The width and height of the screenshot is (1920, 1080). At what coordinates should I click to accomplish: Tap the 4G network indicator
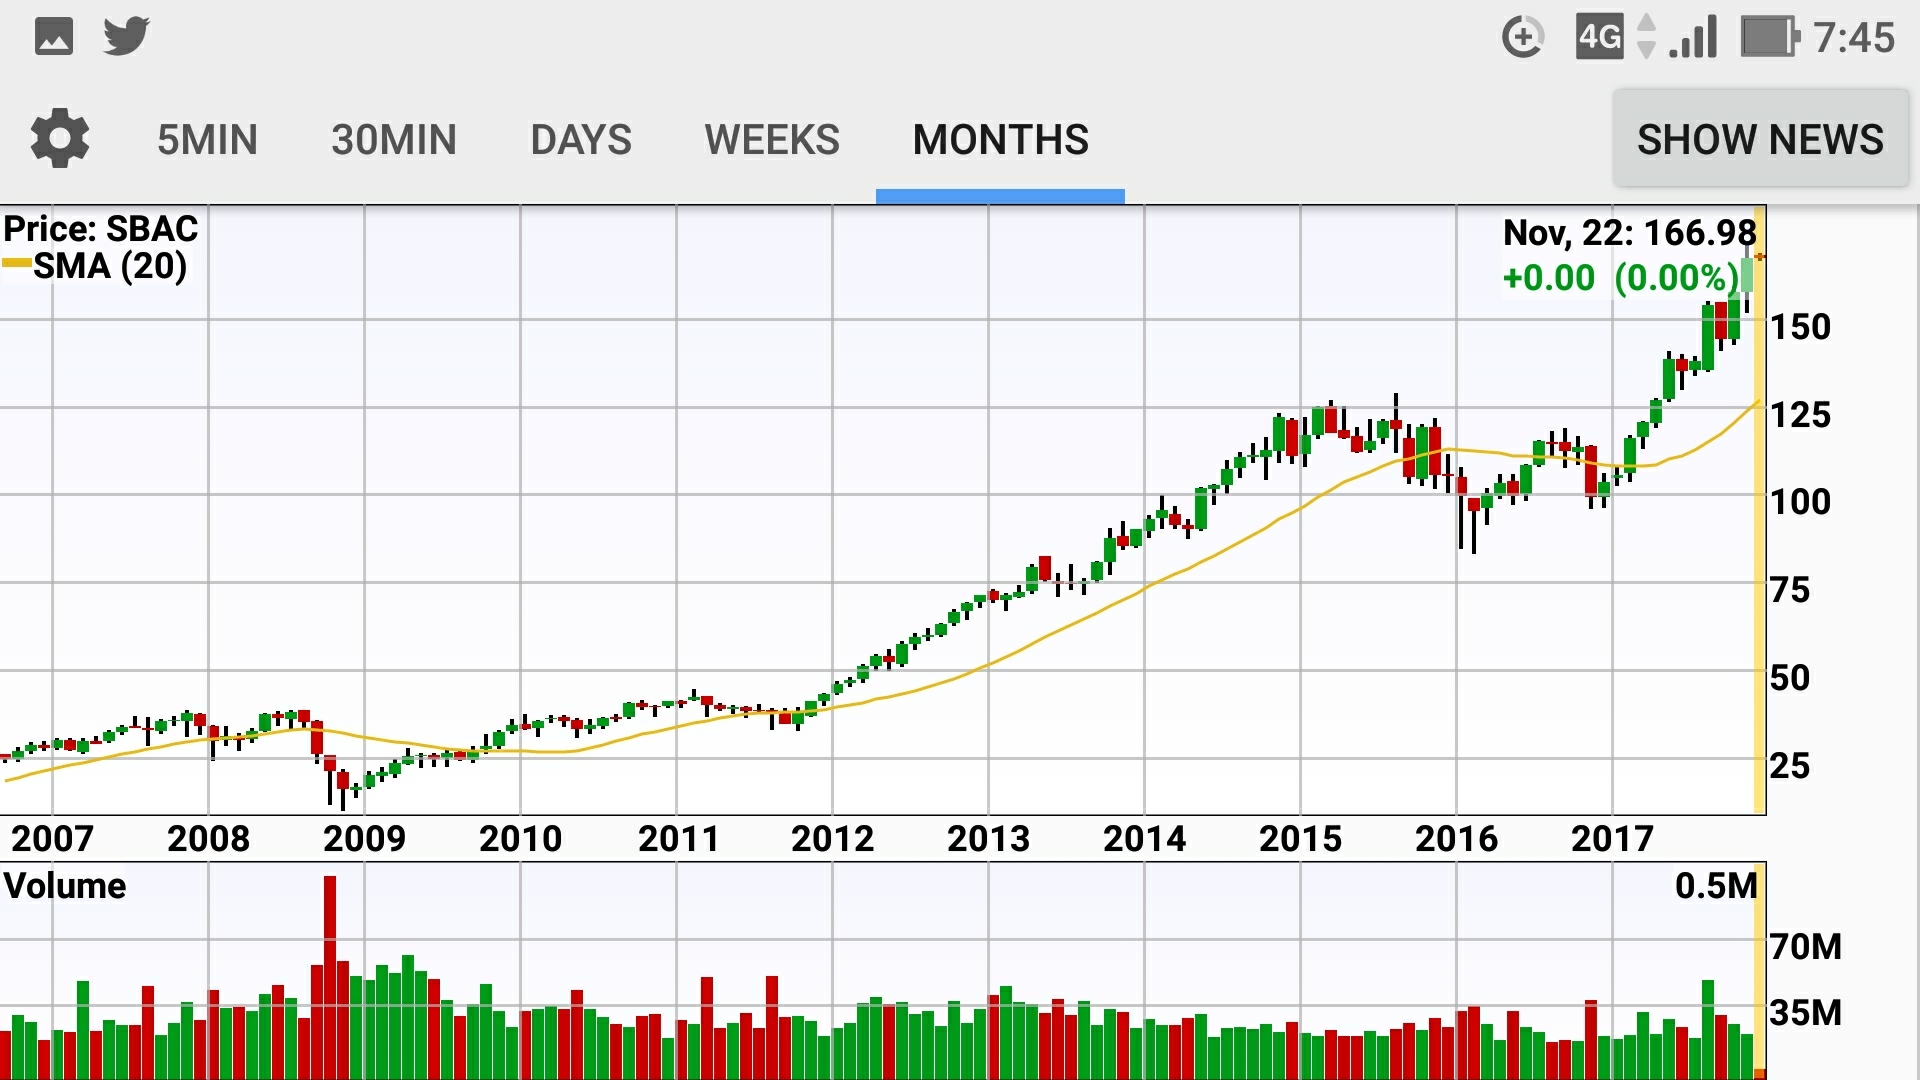(x=1599, y=38)
